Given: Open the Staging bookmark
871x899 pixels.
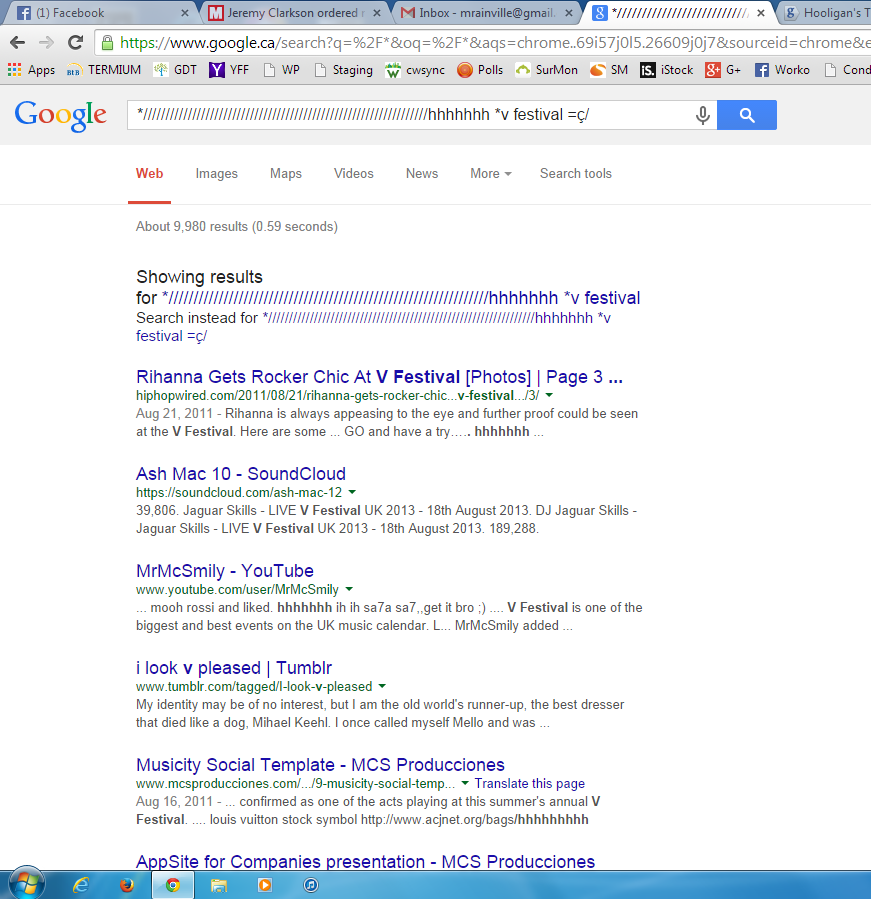Looking at the screenshot, I should point(343,70).
